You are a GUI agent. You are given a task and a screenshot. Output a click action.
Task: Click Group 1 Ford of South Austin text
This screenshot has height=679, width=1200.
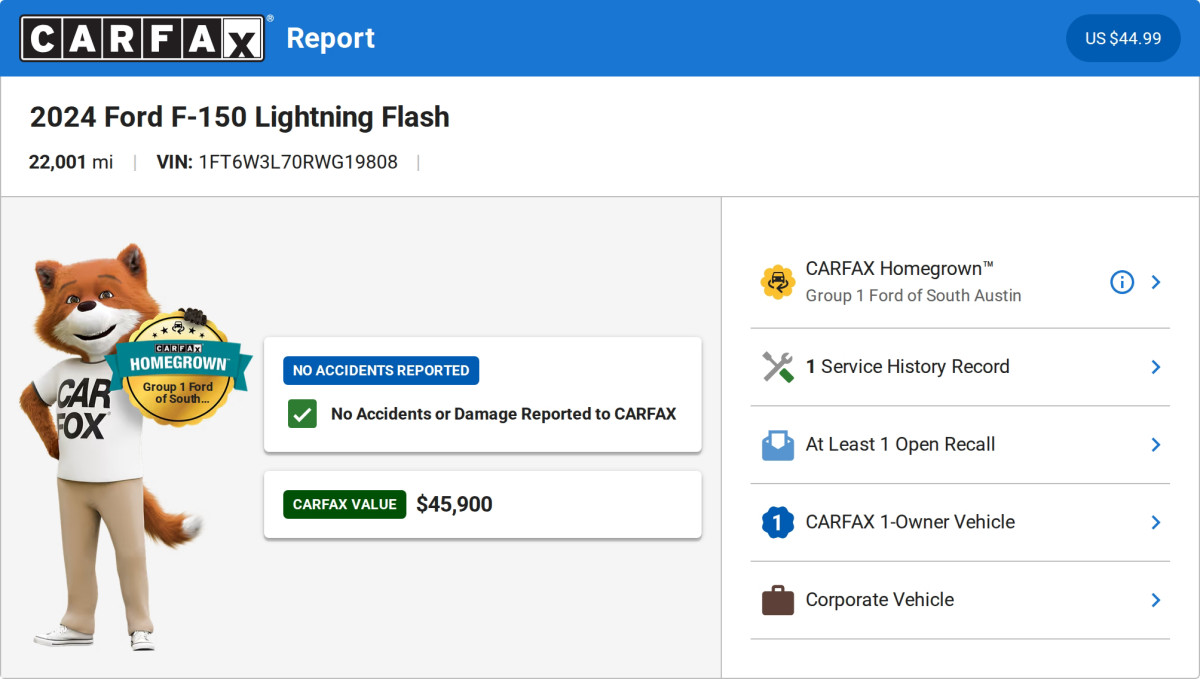(914, 296)
